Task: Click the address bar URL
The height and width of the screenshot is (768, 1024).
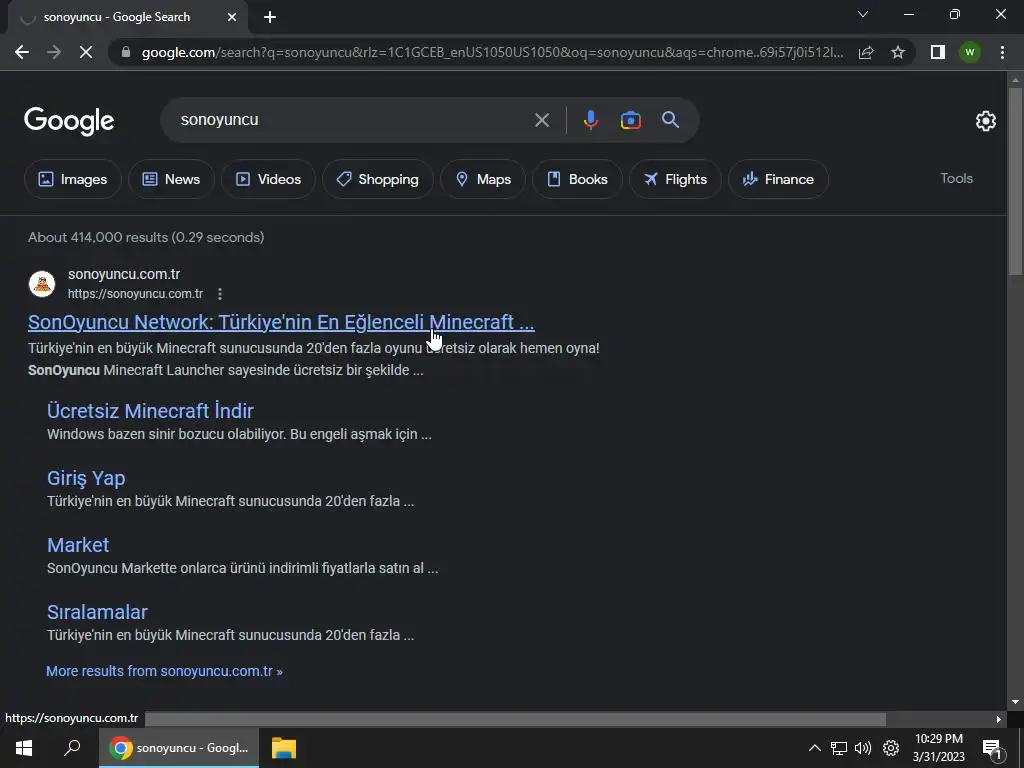Action: [x=492, y=52]
